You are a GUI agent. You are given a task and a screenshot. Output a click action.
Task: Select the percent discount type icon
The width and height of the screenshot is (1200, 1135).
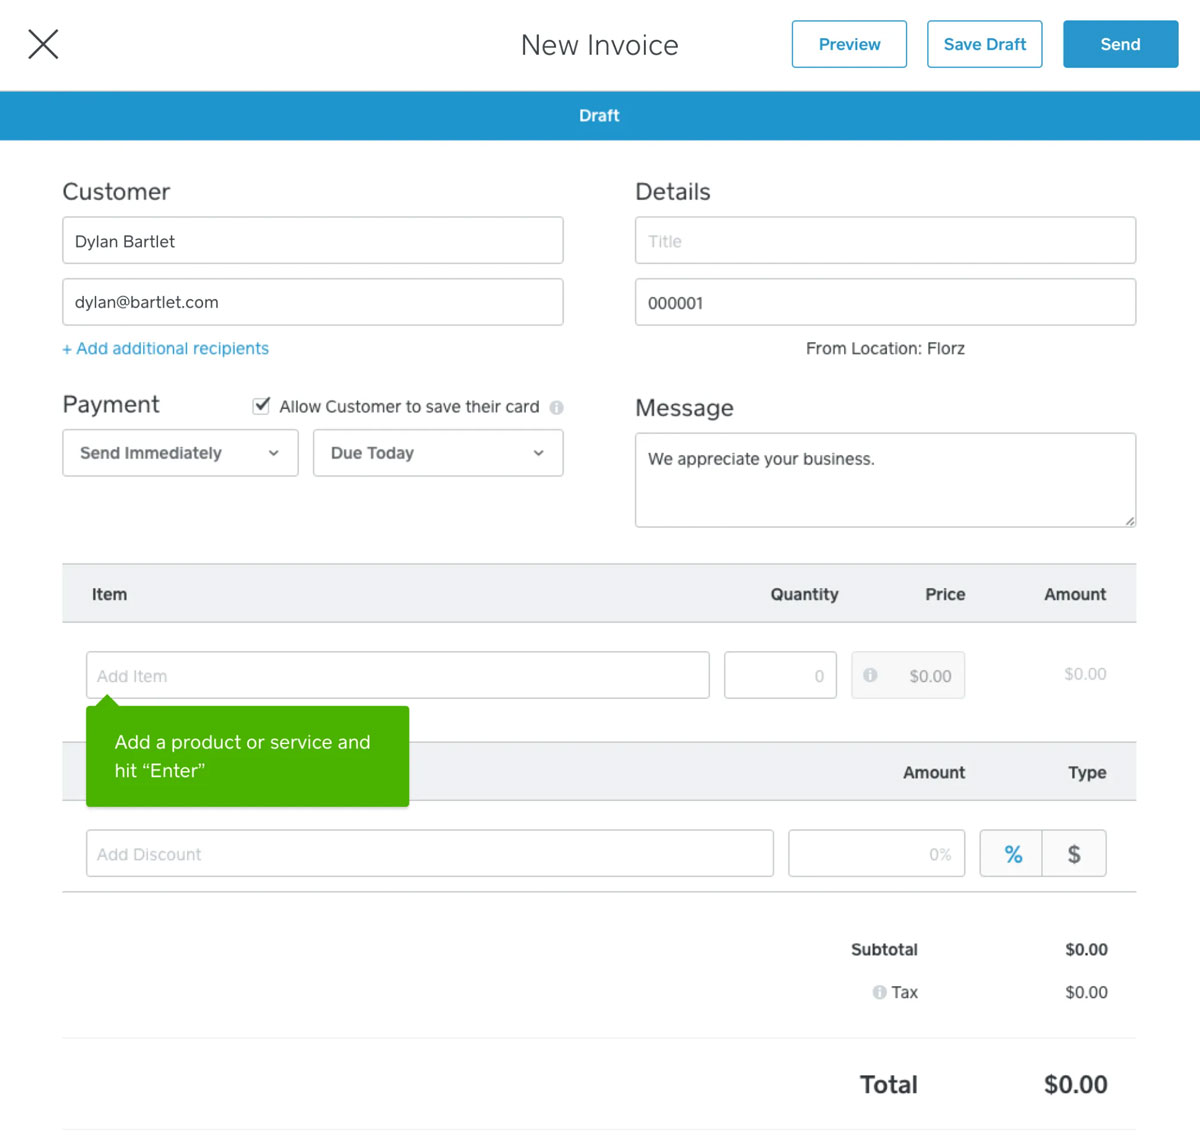[x=1013, y=853]
